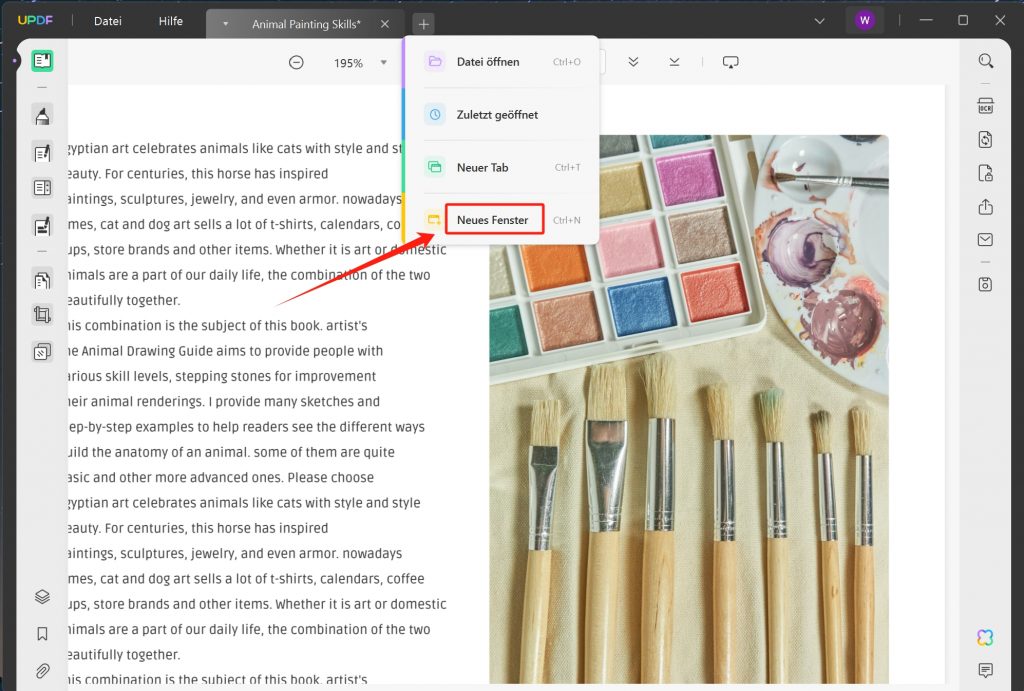This screenshot has height=691, width=1024.
Task: Open the 195% zoom level dropdown
Action: [384, 63]
